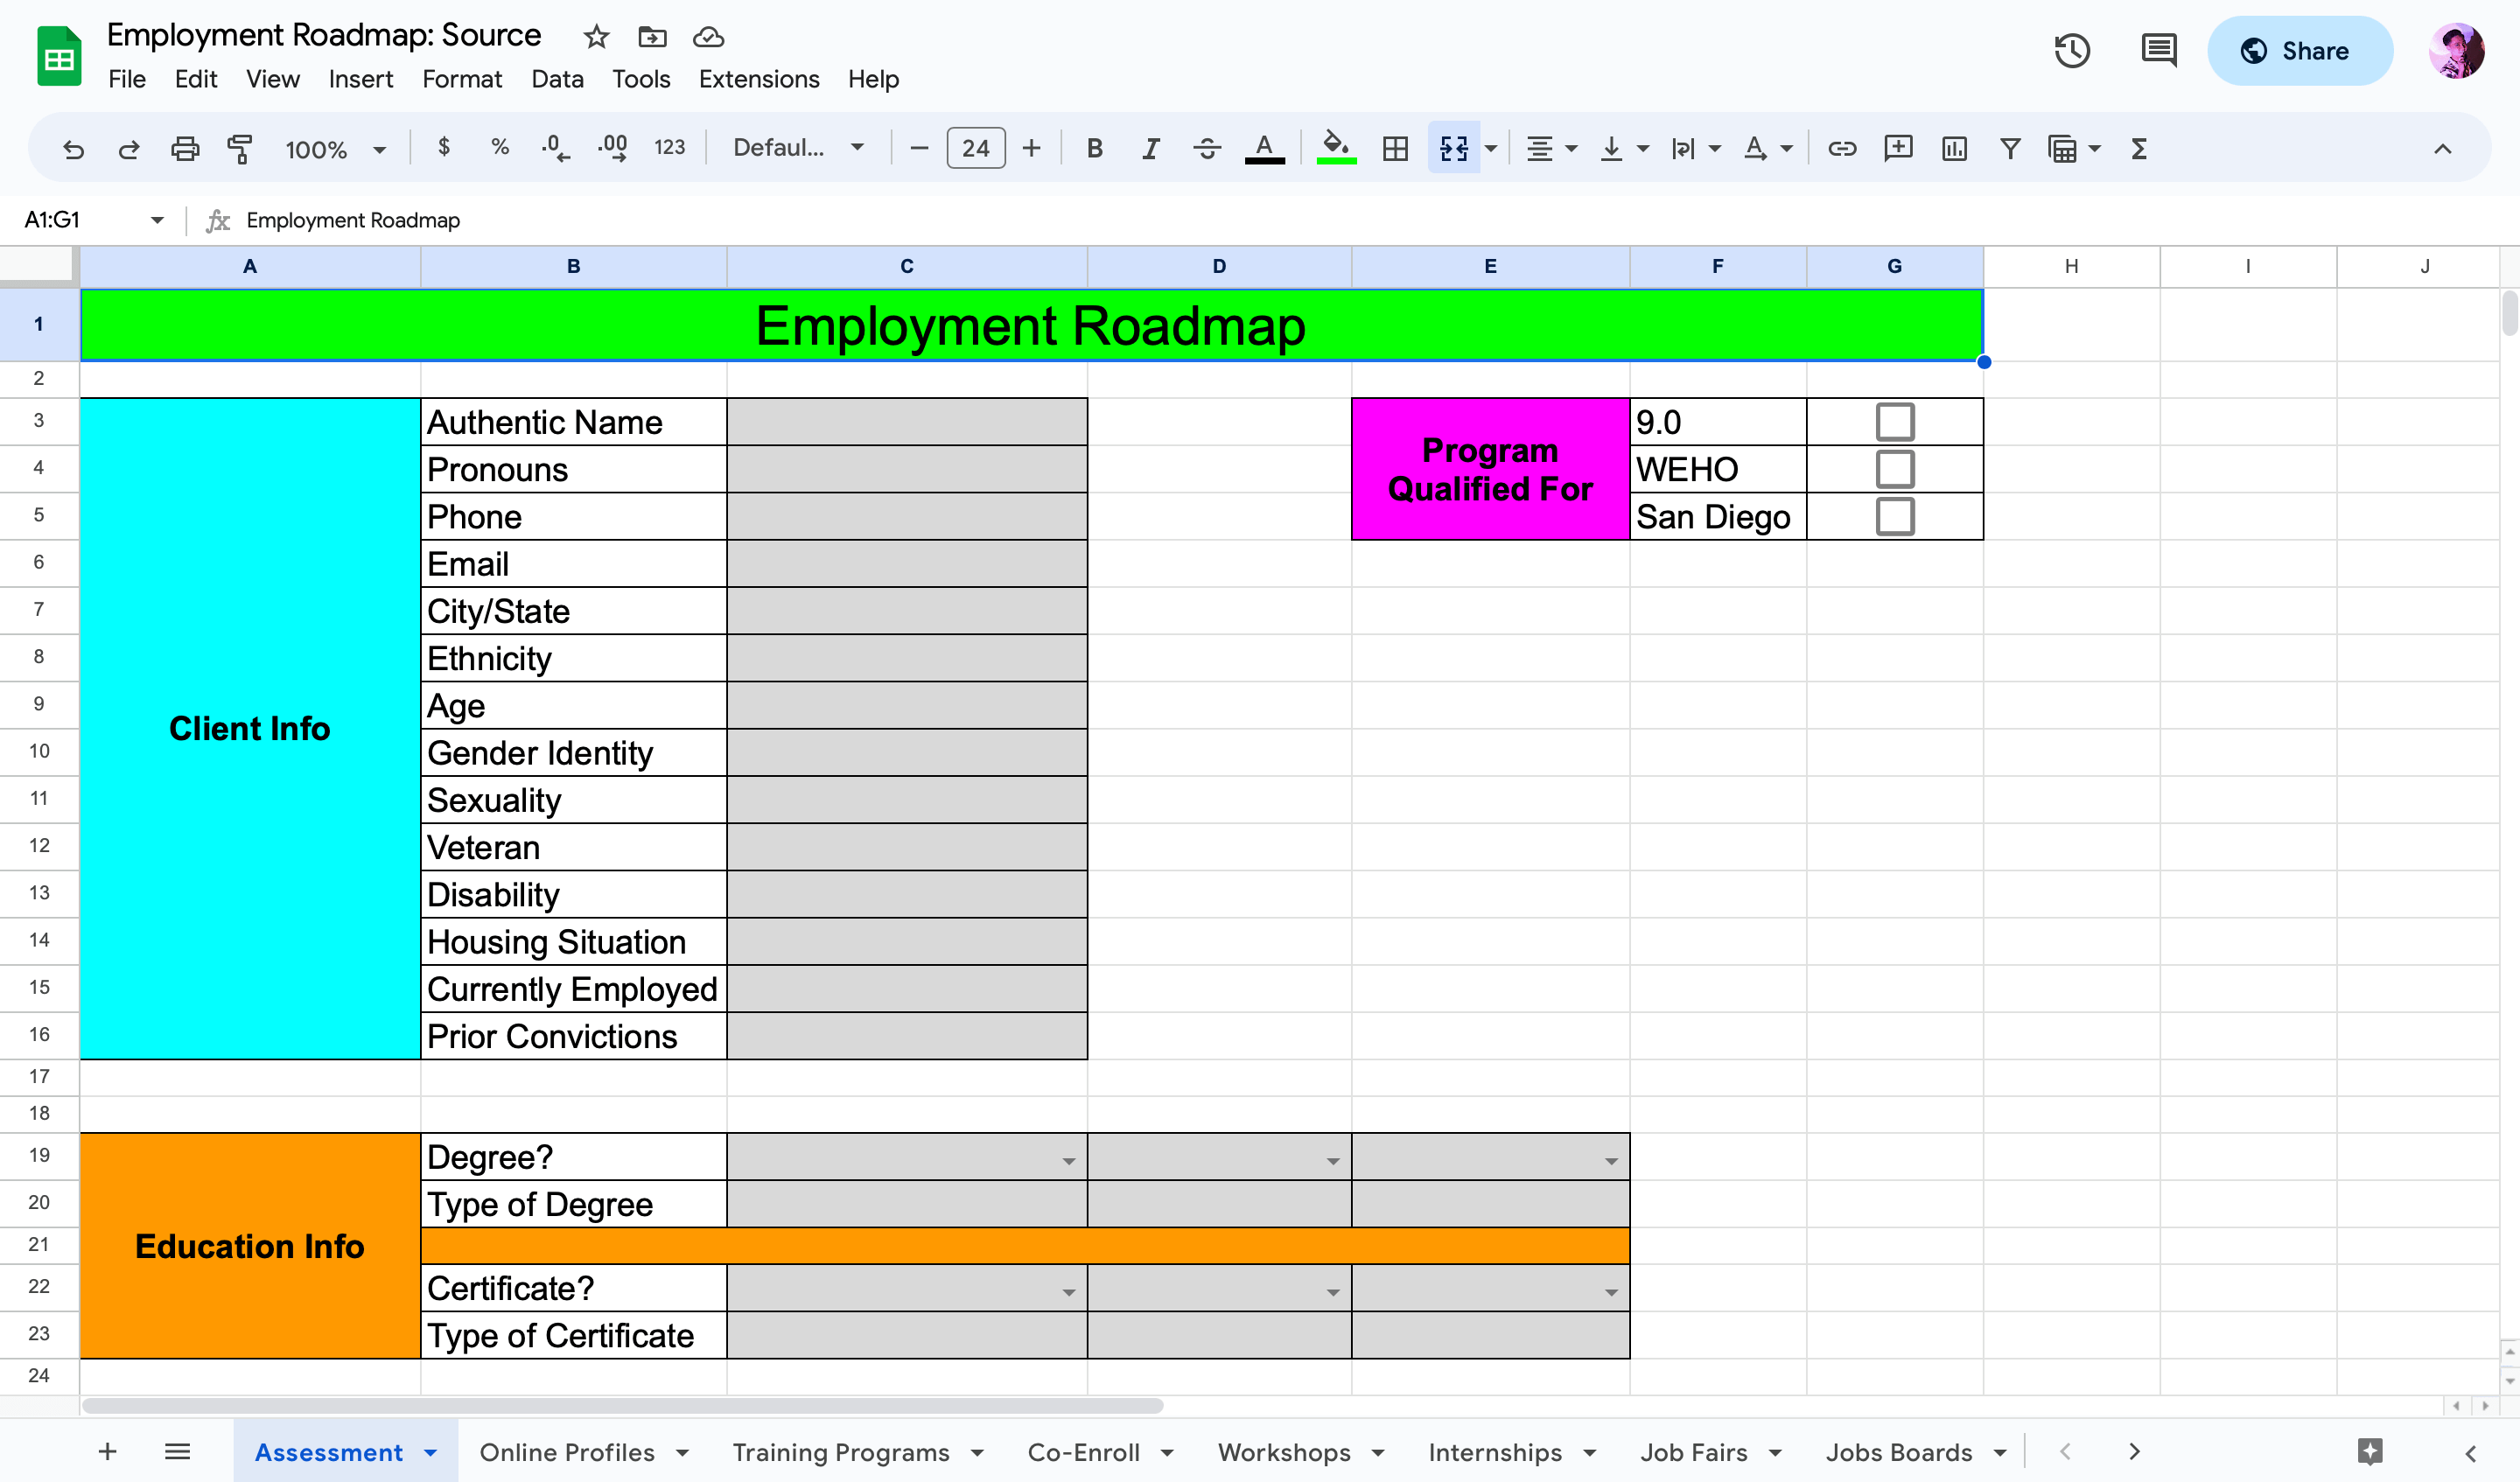Expand the Degree? dropdown in column C
Image resolution: width=2520 pixels, height=1482 pixels.
pyautogui.click(x=1068, y=1161)
